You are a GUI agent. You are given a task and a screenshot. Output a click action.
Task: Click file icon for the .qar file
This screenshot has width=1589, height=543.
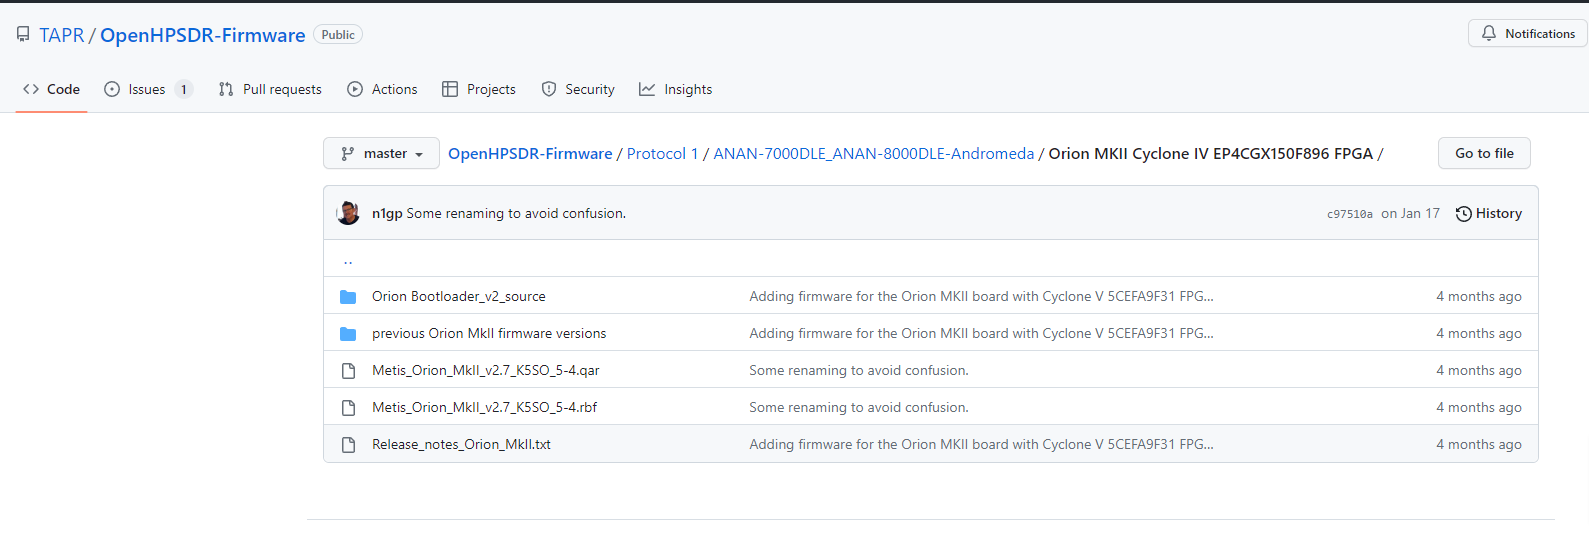click(348, 370)
